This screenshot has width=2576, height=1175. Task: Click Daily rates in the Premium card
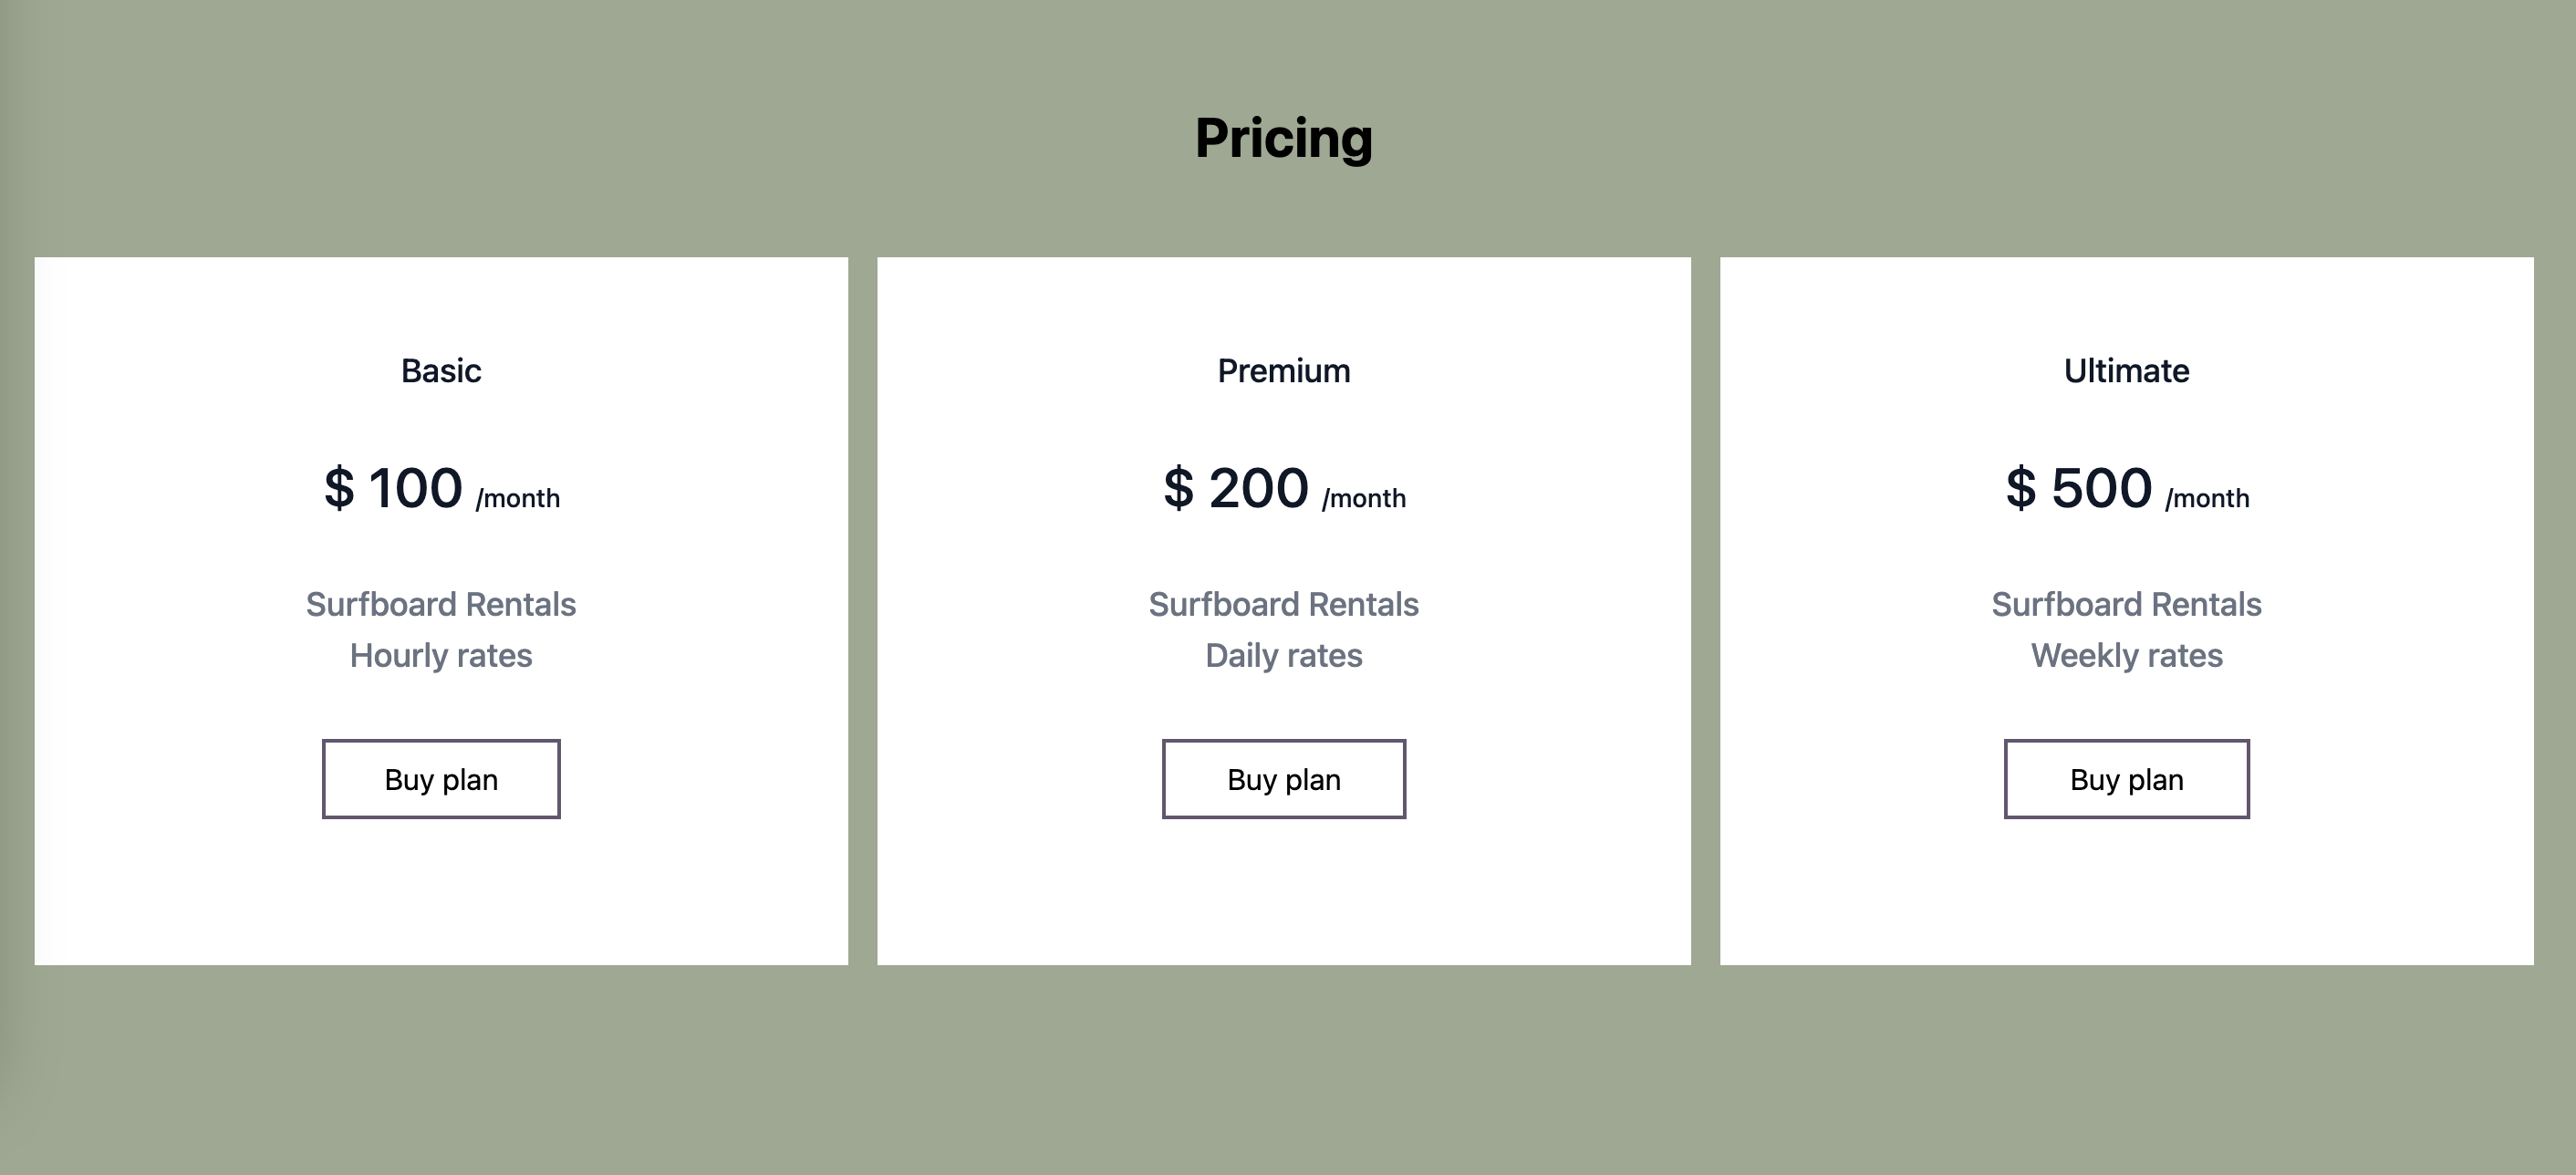tap(1283, 656)
